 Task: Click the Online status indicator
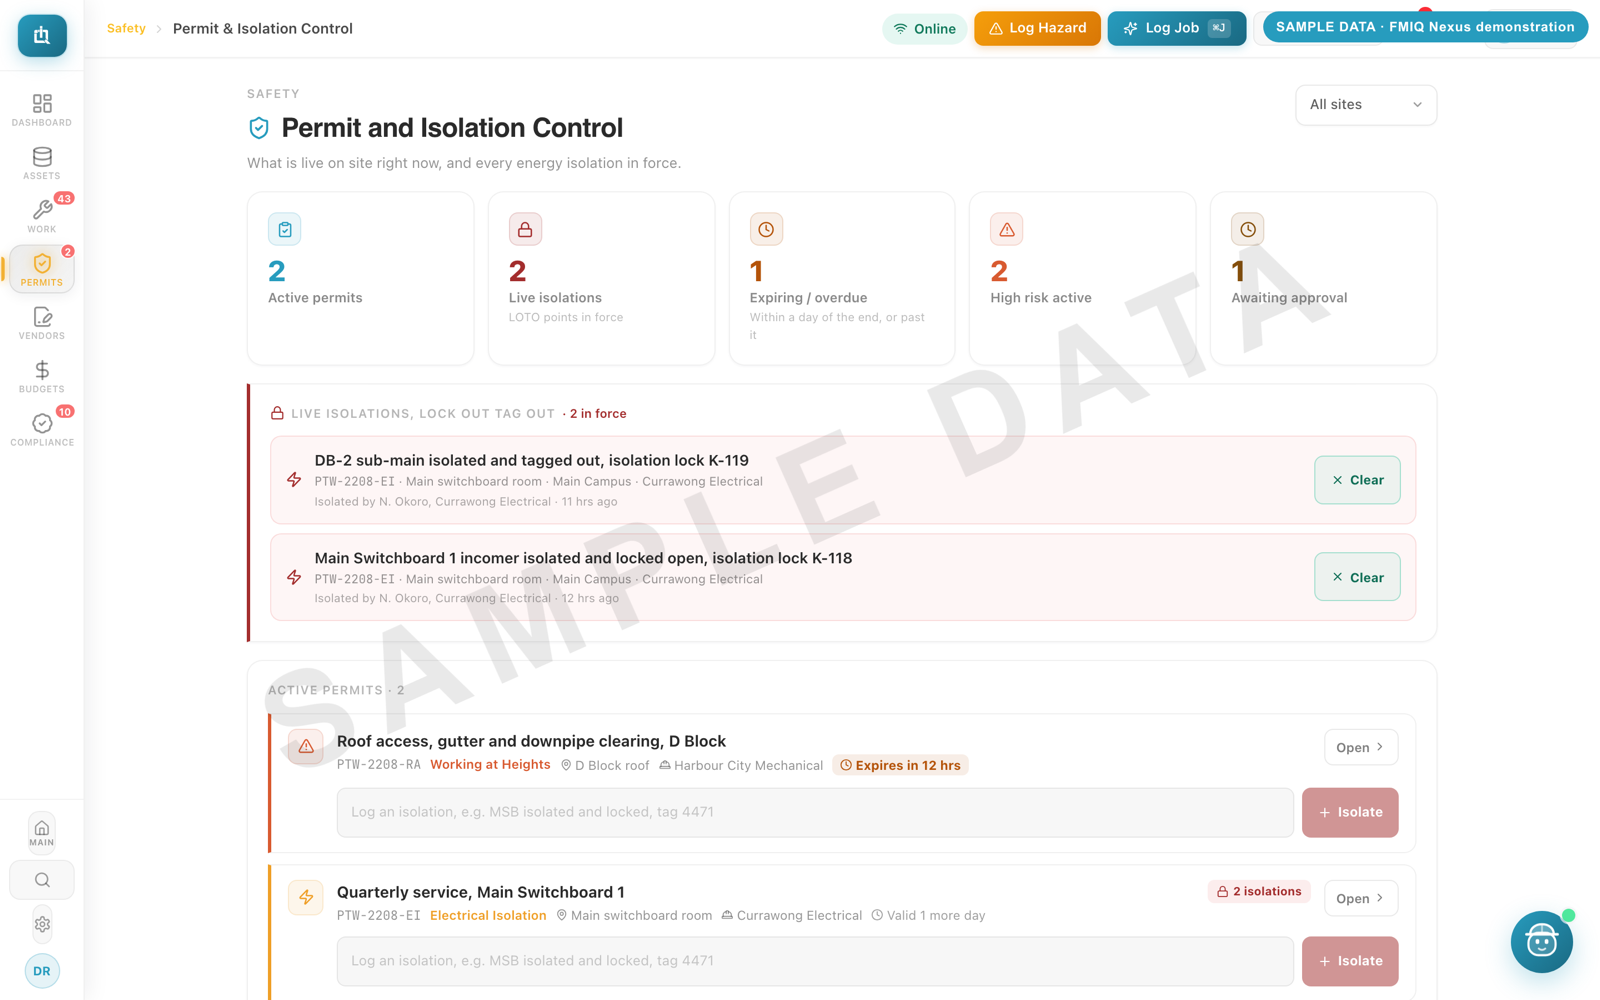pos(924,29)
